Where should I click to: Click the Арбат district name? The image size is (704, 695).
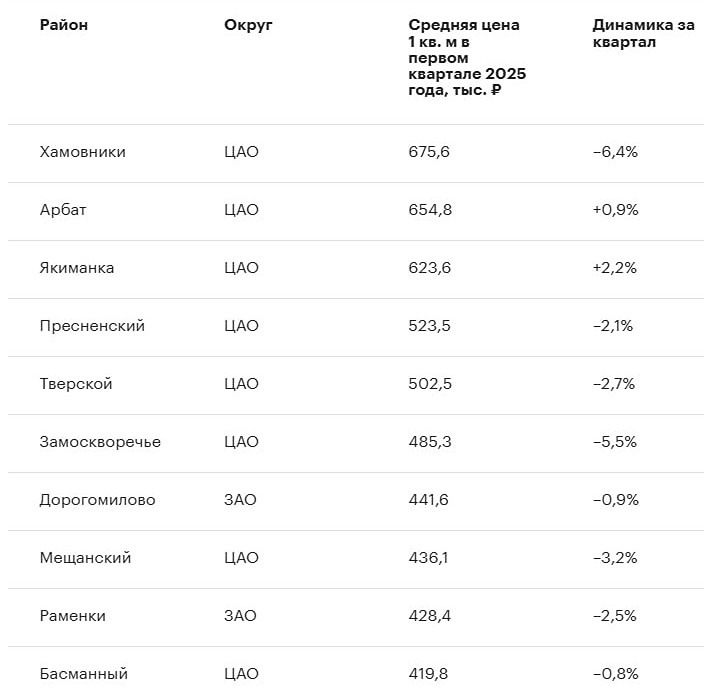[63, 210]
